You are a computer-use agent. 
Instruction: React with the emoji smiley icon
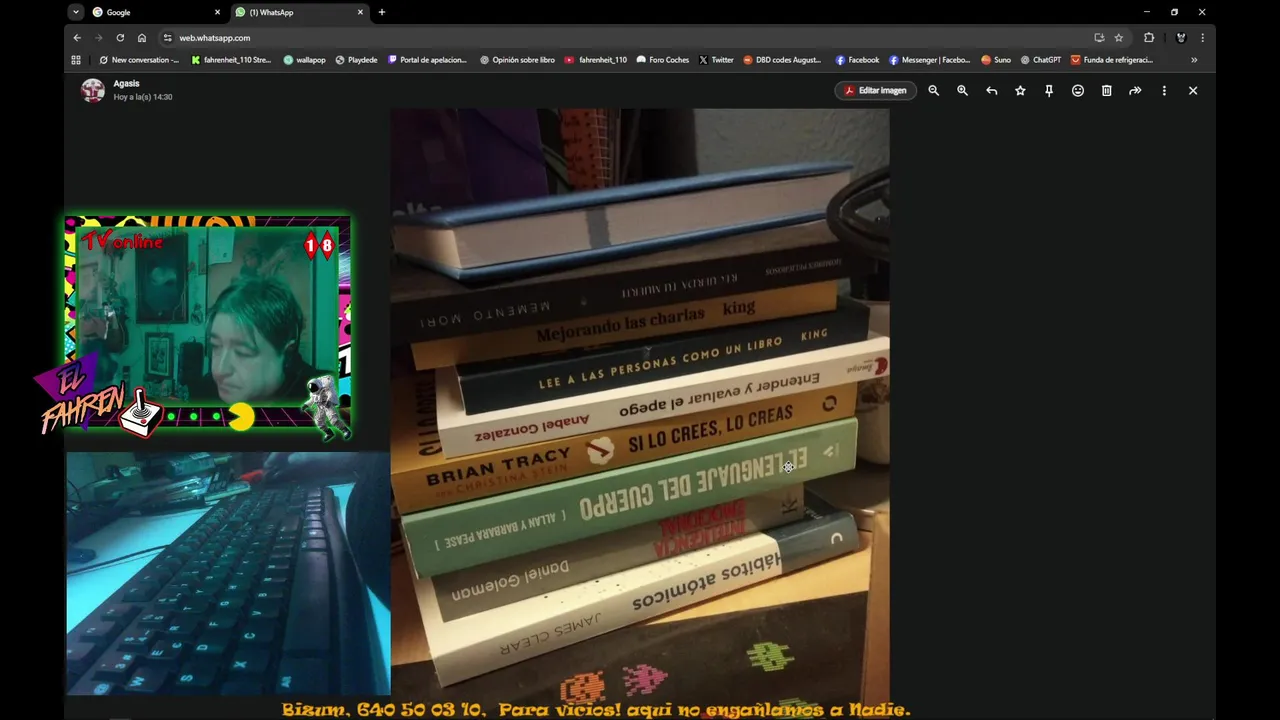click(1078, 90)
